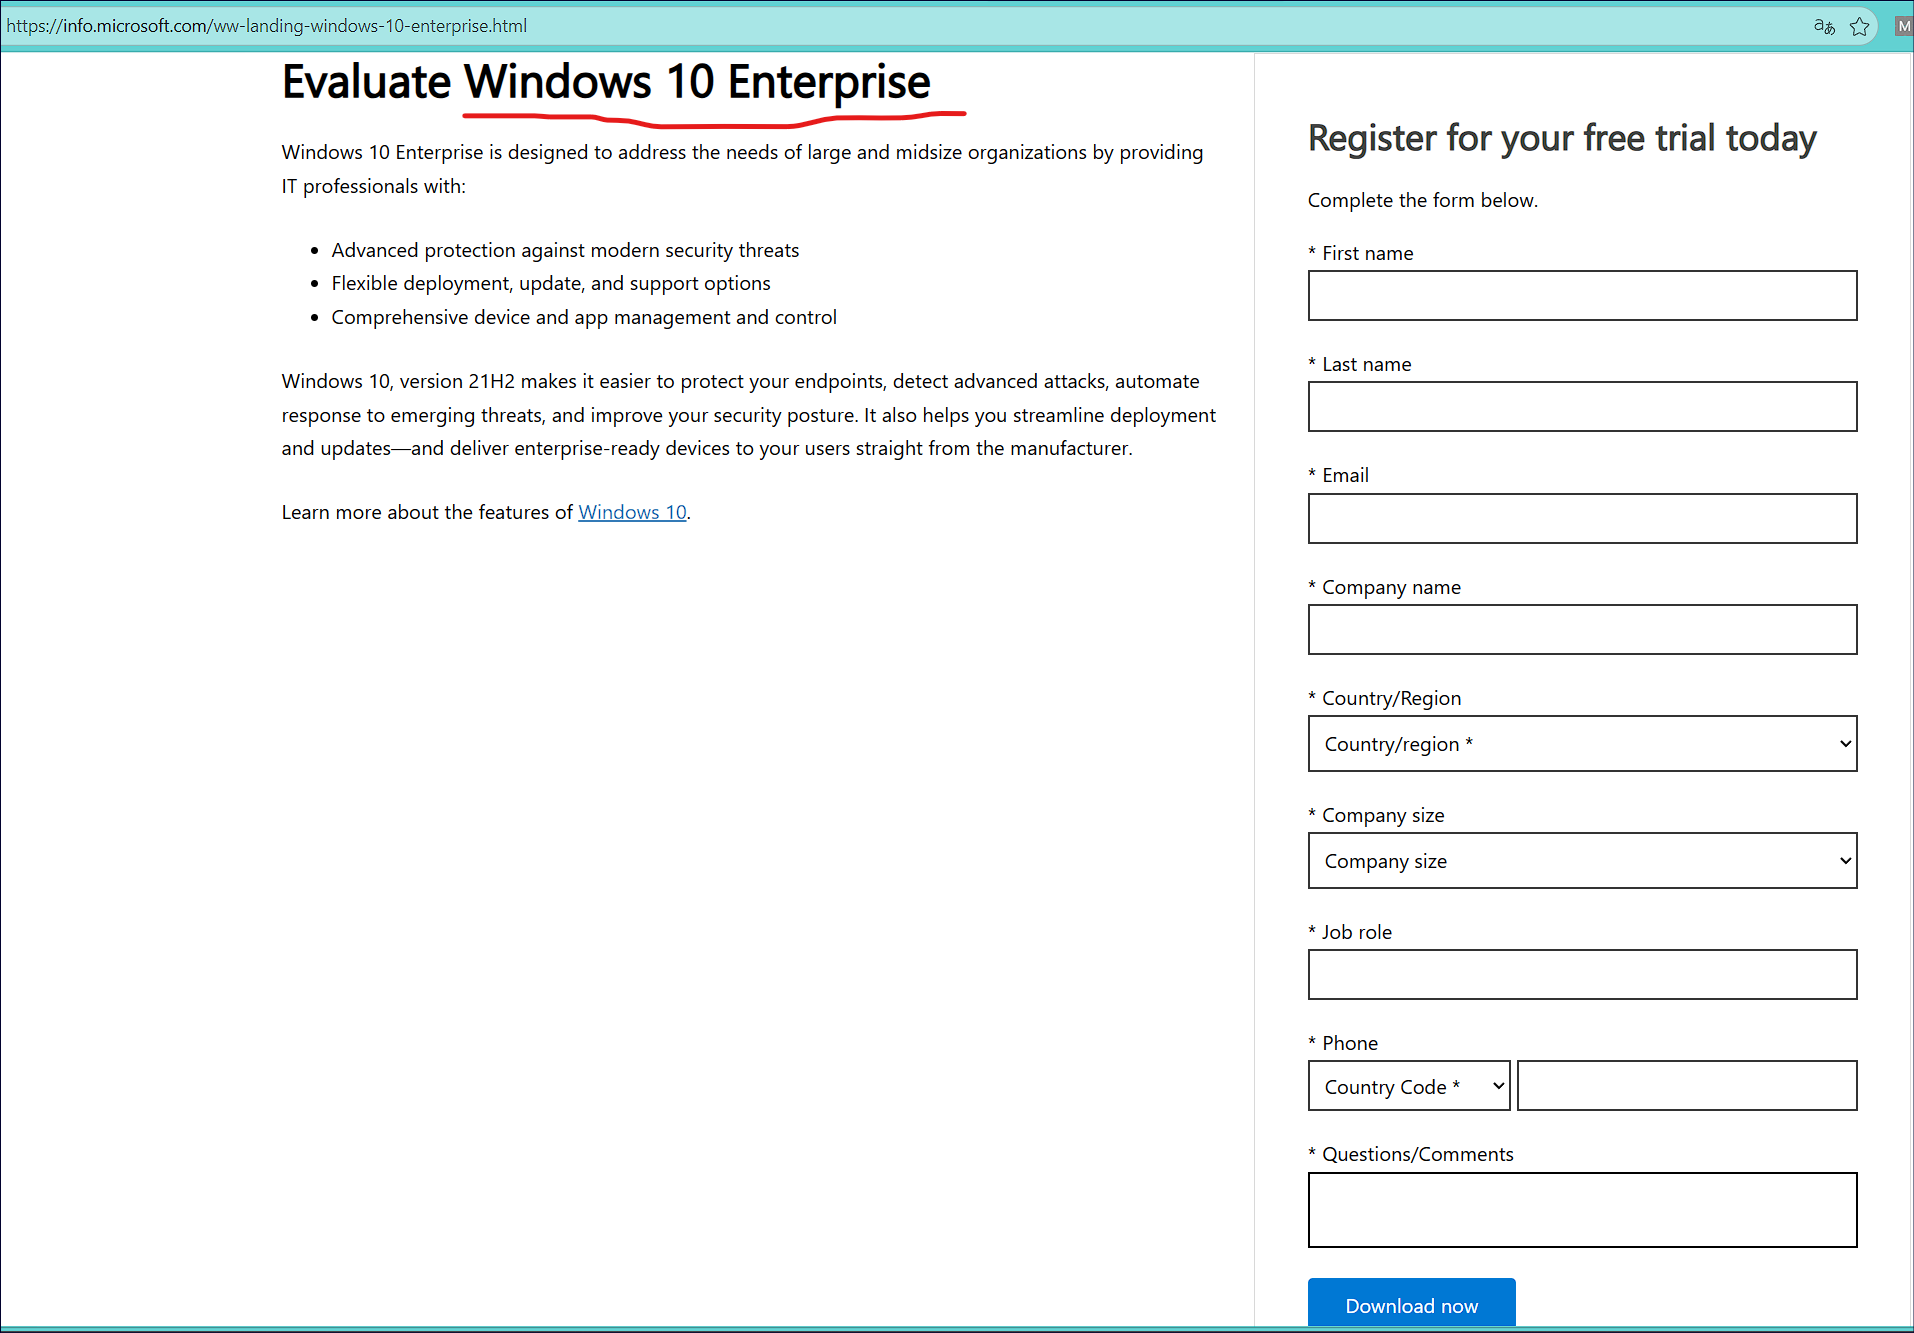Click 'Register for your free trial today' heading

1562,138
